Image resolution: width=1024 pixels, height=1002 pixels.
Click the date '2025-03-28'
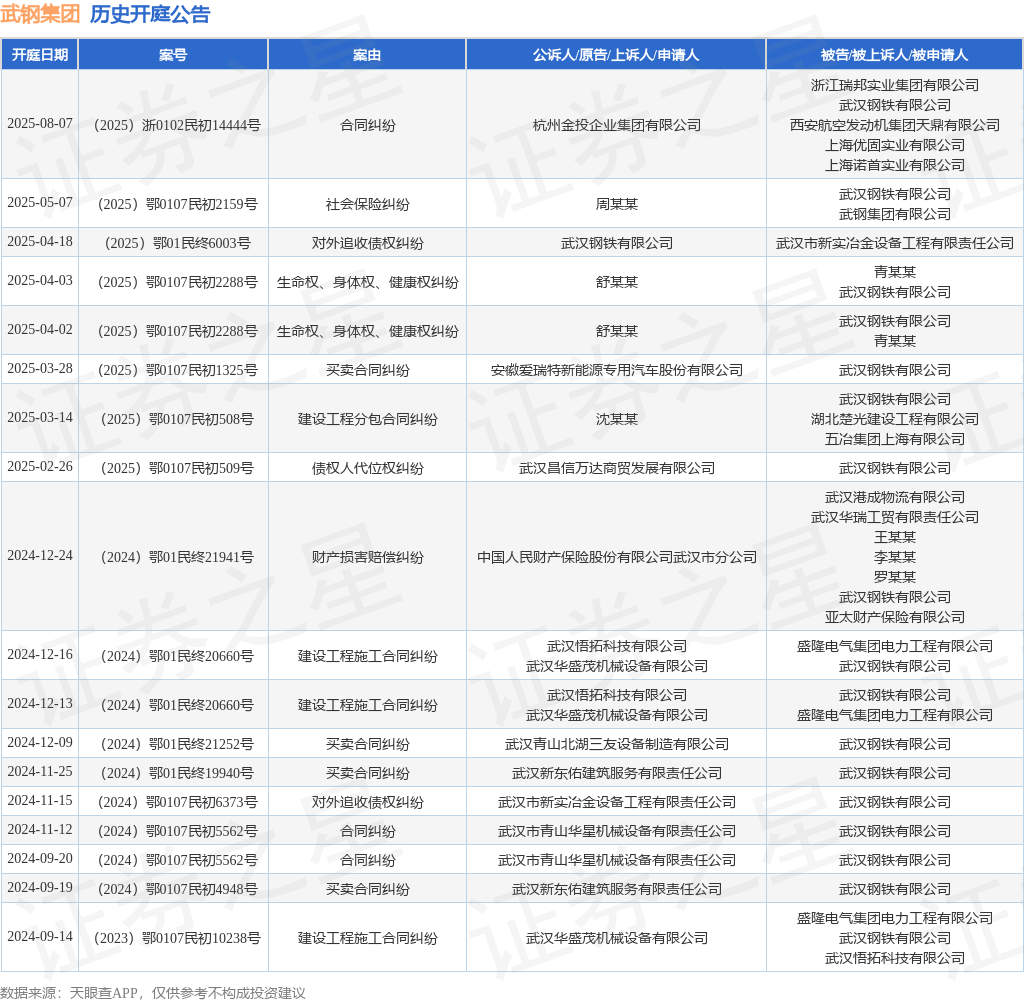pyautogui.click(x=40, y=368)
